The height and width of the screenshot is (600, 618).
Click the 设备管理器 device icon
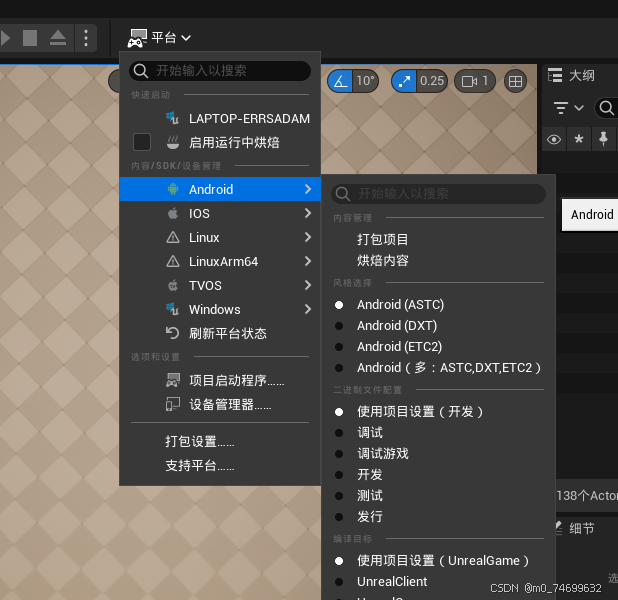pyautogui.click(x=173, y=404)
